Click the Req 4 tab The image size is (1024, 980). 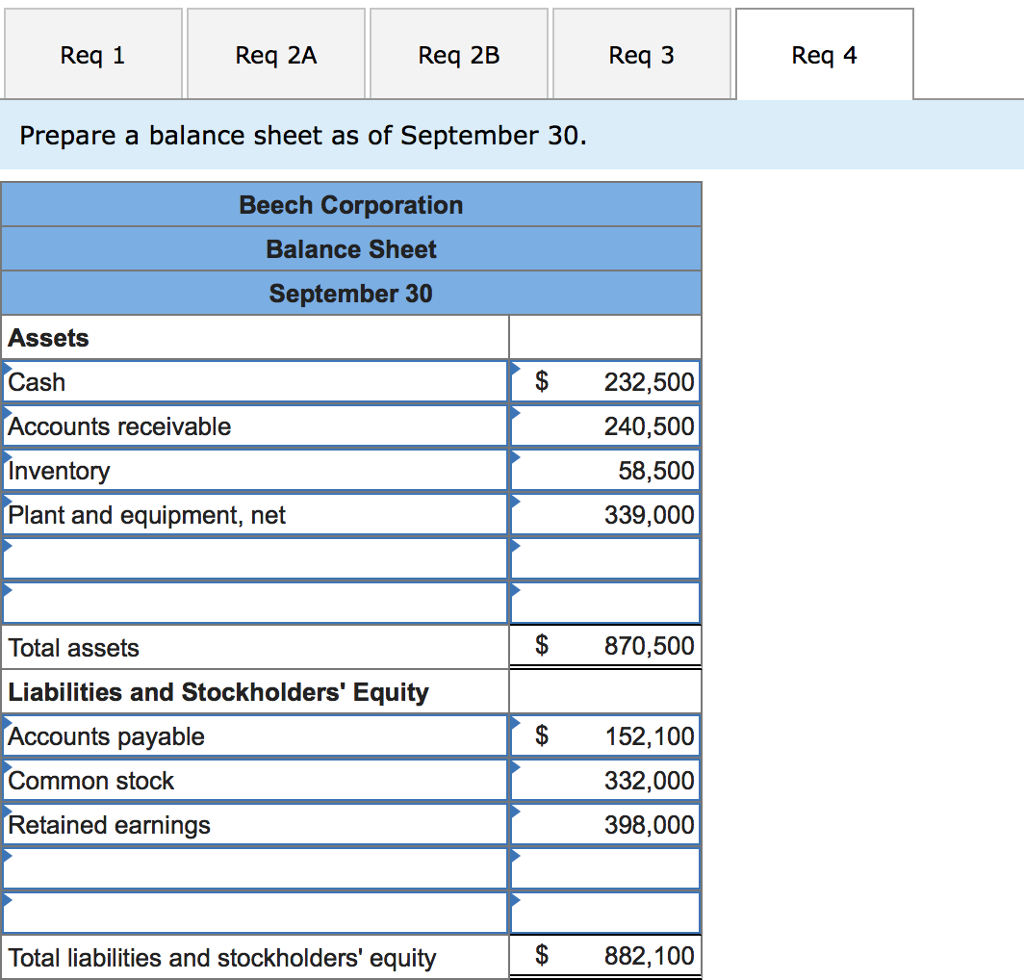[x=824, y=55]
